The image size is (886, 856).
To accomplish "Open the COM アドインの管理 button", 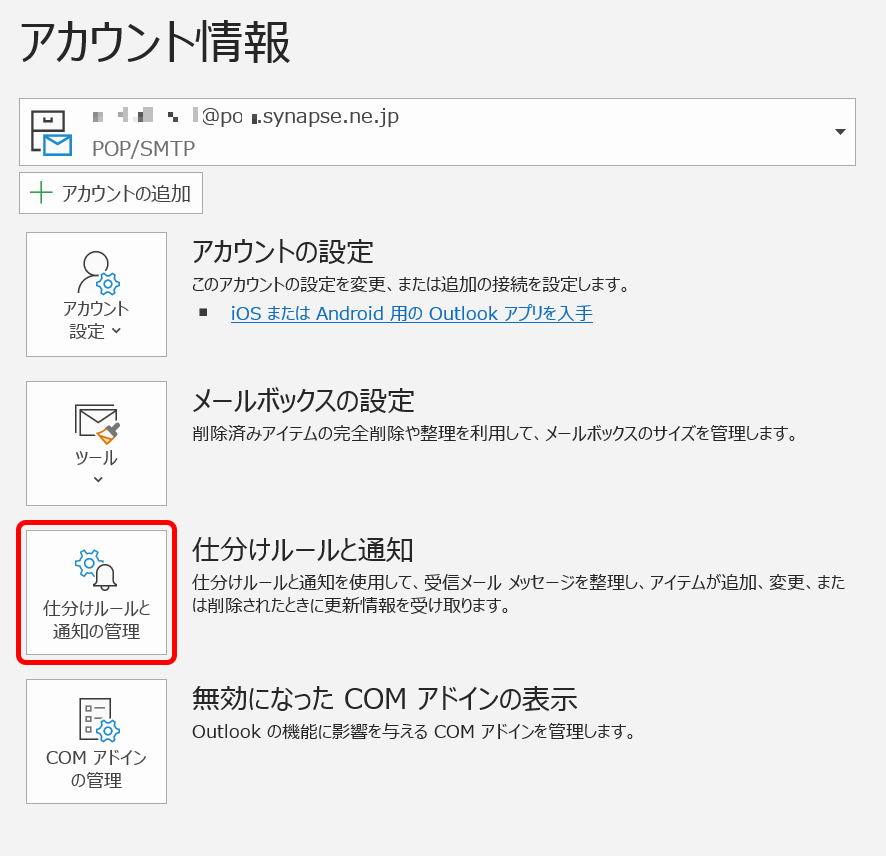I will (x=96, y=741).
